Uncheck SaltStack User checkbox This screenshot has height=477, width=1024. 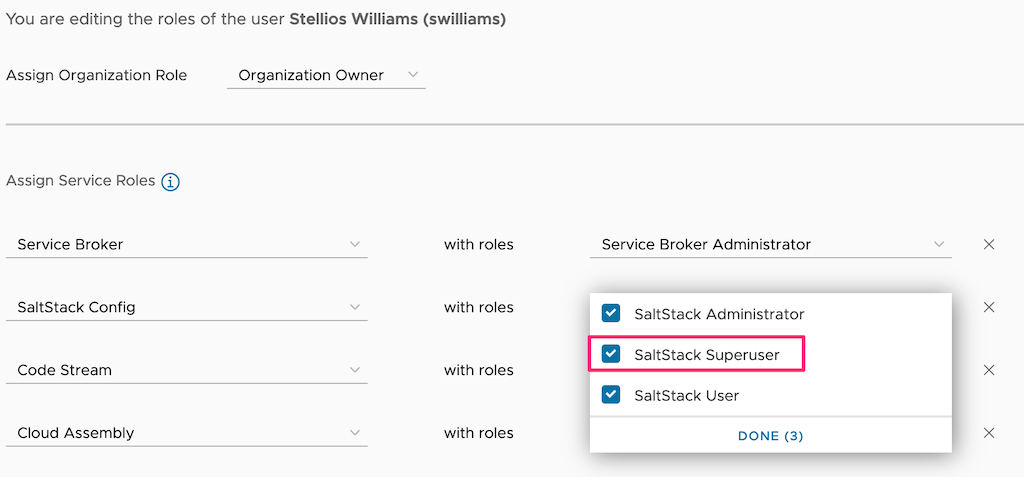click(x=611, y=395)
